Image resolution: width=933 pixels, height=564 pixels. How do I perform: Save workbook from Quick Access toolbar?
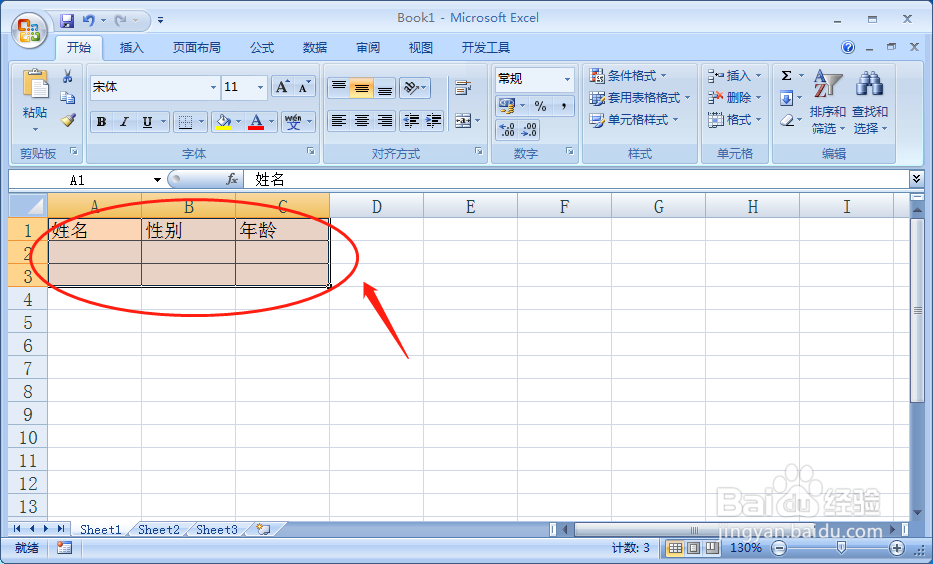pos(67,21)
